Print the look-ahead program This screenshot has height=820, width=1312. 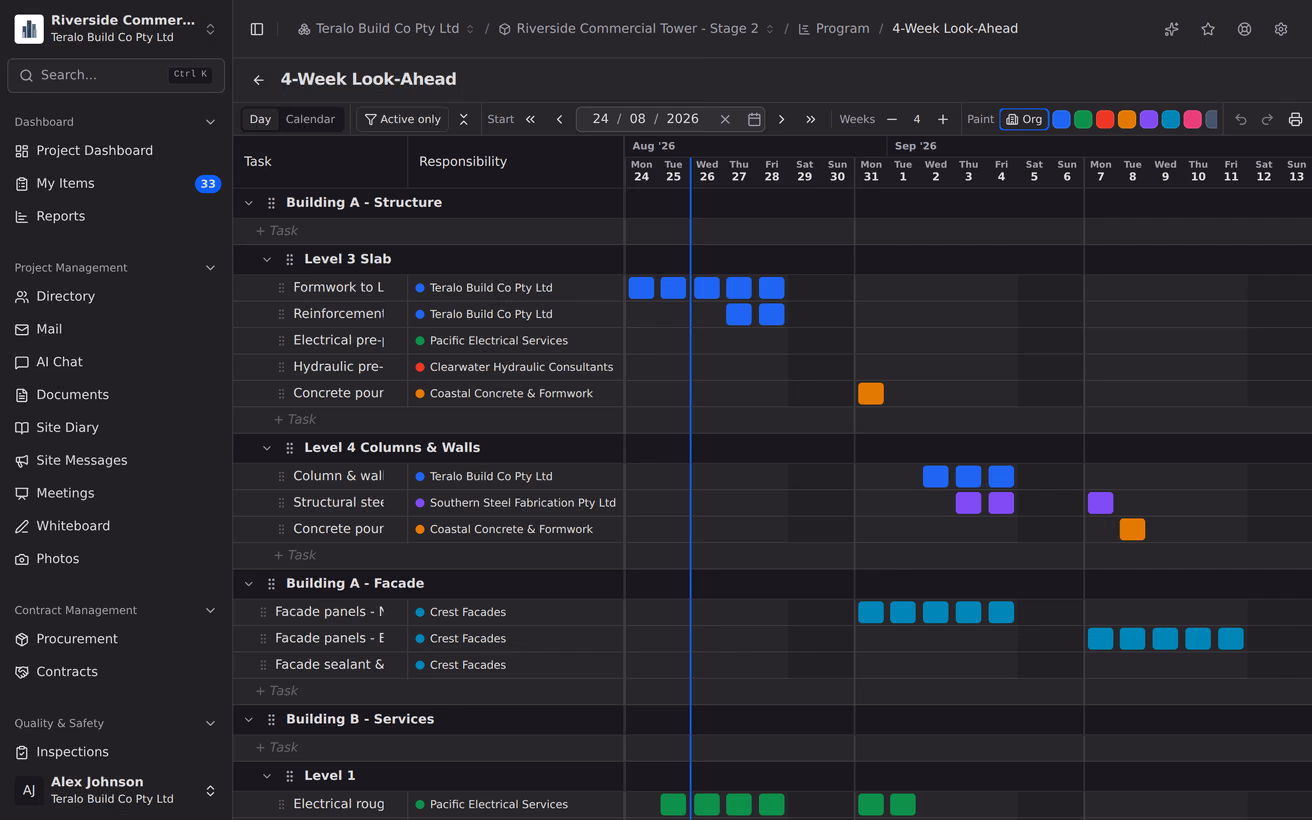point(1295,119)
